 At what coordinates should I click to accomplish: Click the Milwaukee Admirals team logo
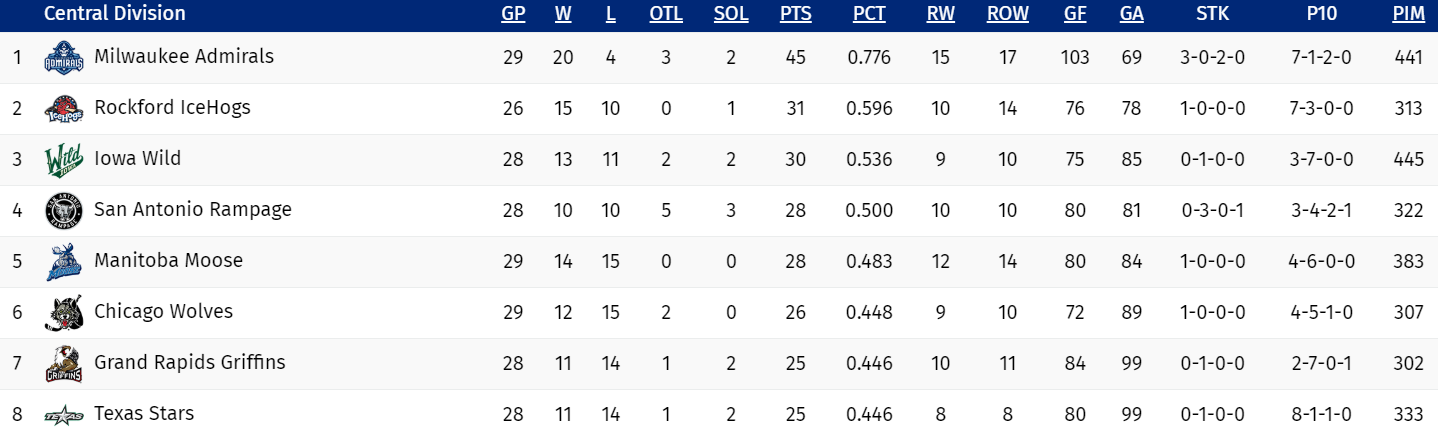click(61, 58)
